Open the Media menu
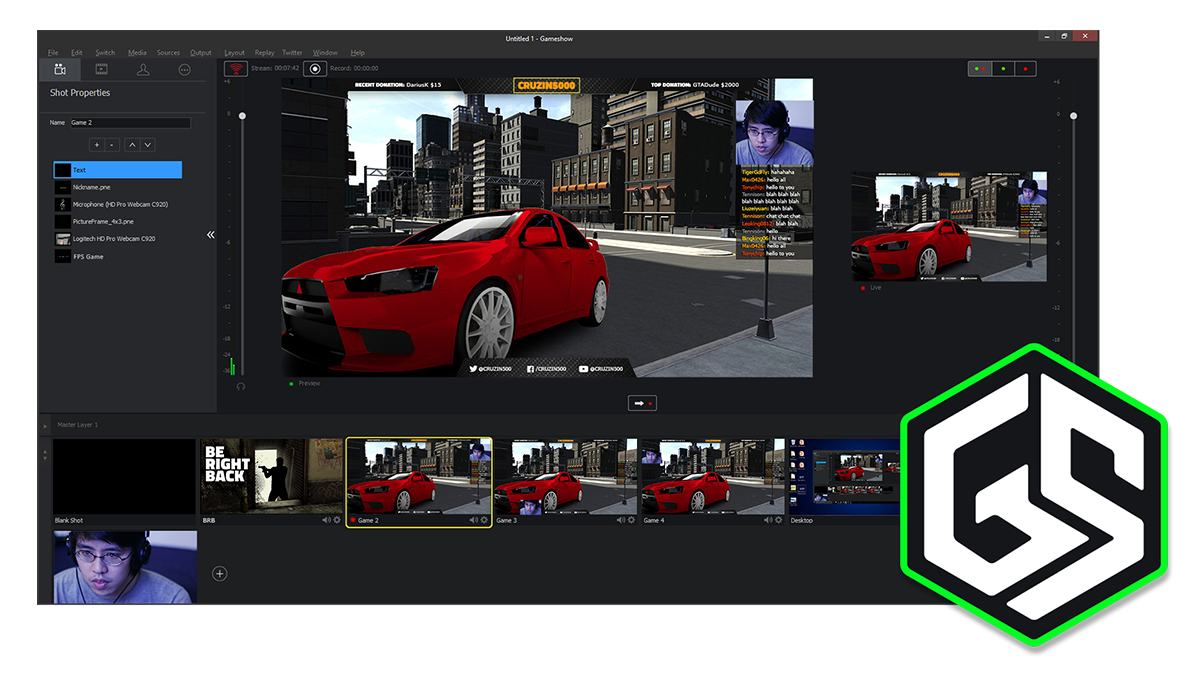1200x675 pixels. pyautogui.click(x=137, y=53)
